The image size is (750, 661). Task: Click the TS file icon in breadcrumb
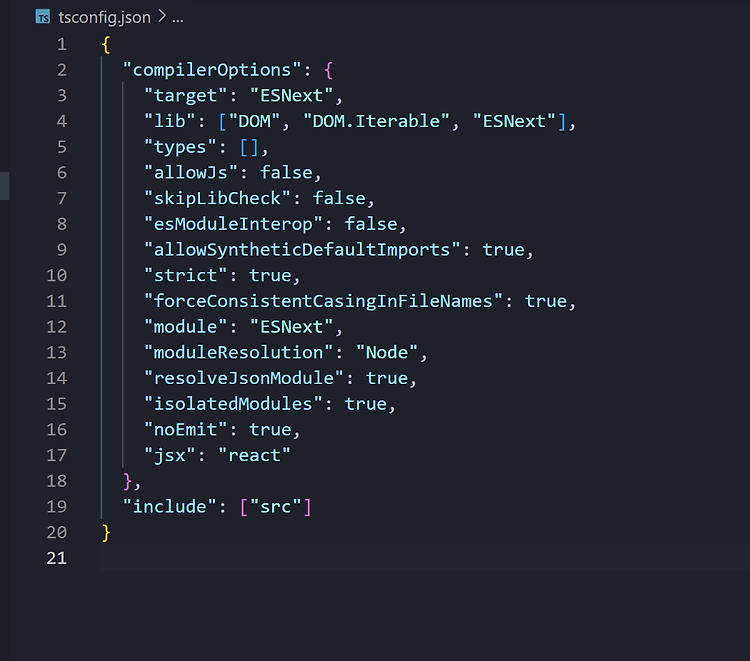pos(43,17)
